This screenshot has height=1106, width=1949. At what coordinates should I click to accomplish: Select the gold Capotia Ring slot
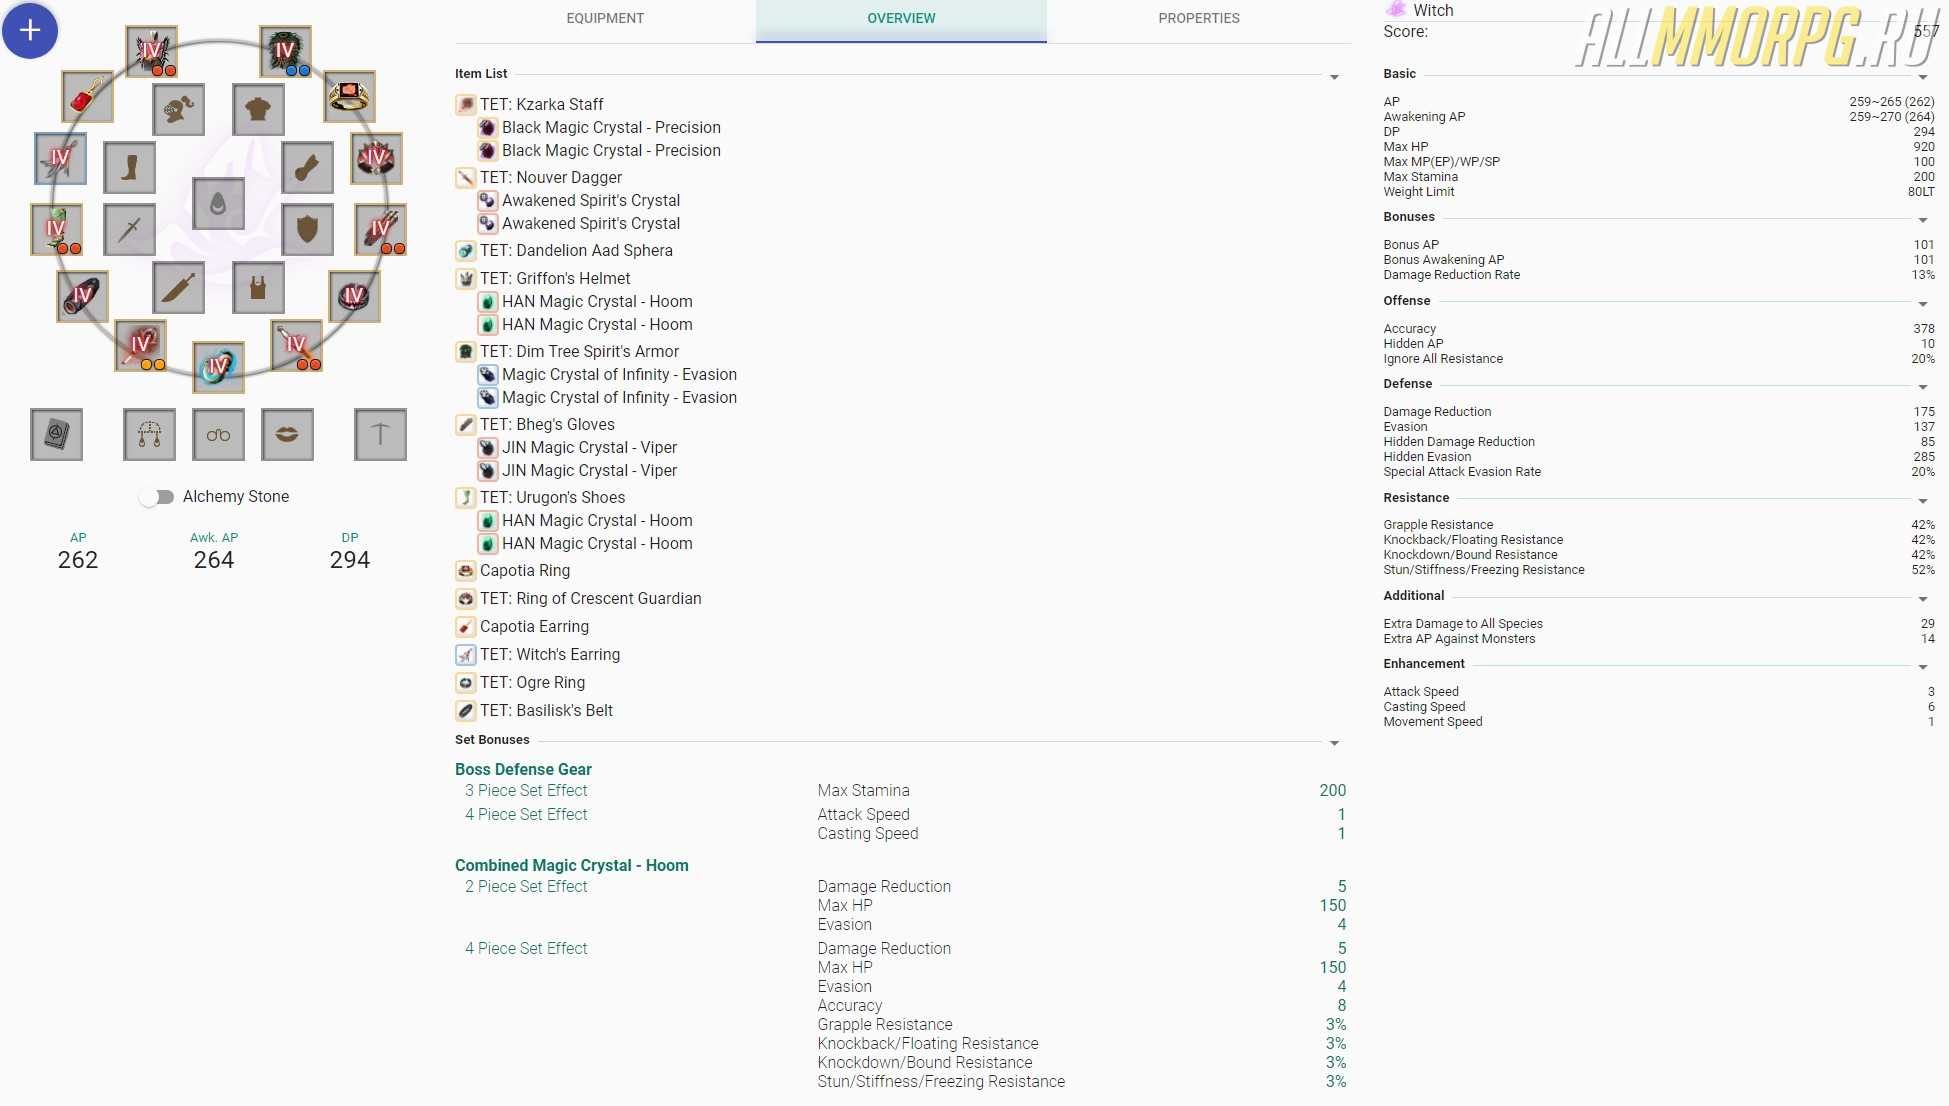point(350,96)
